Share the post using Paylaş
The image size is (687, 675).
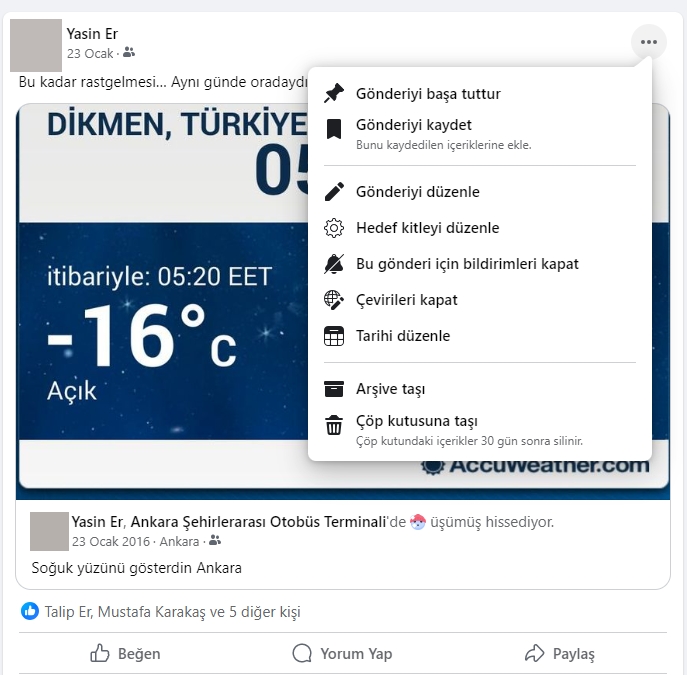pyautogui.click(x=560, y=653)
